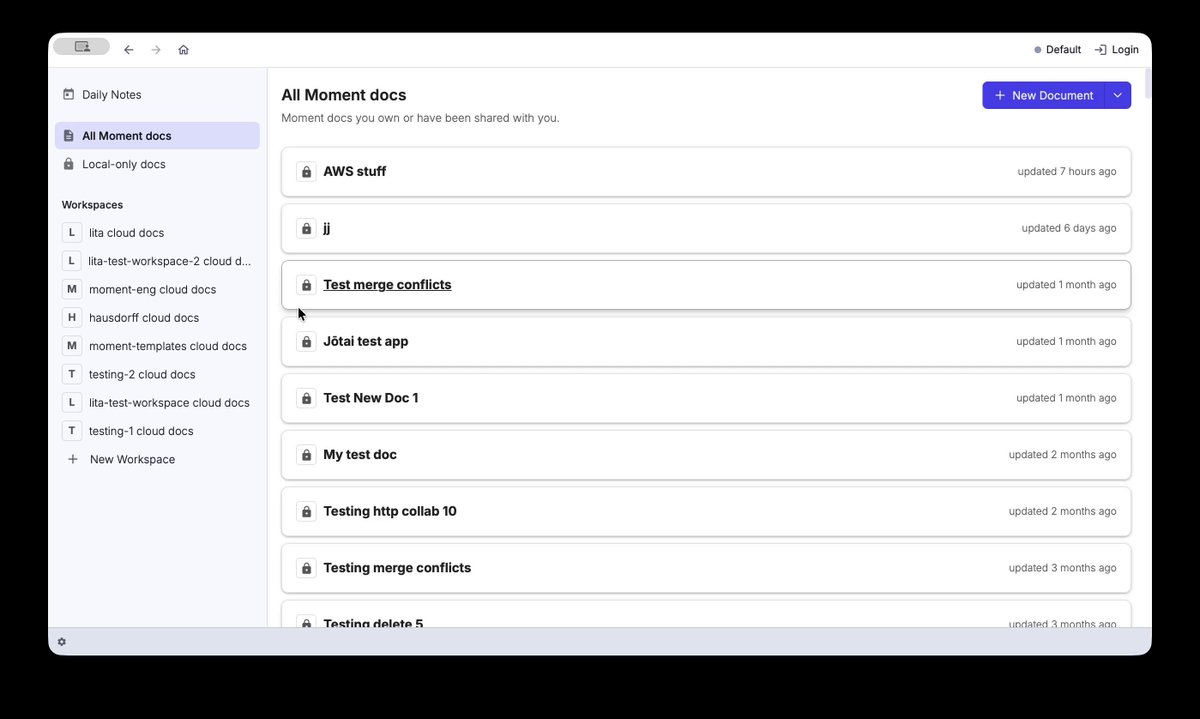Expand the New Document dropdown chevron
Screen dimensions: 1200x719
(1118, 96)
